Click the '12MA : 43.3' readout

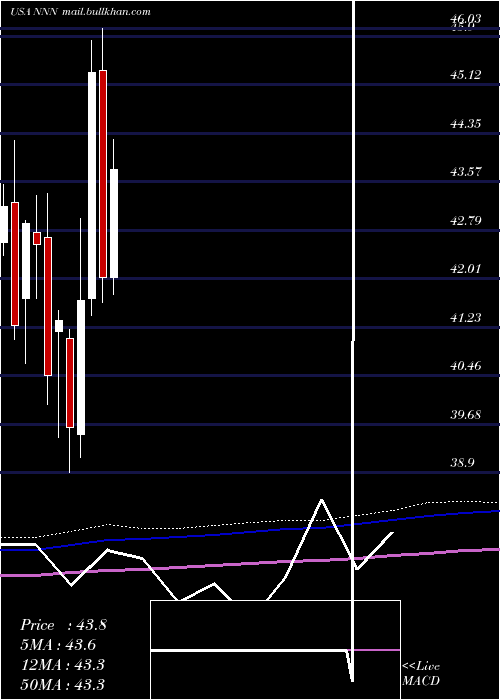click(62, 665)
